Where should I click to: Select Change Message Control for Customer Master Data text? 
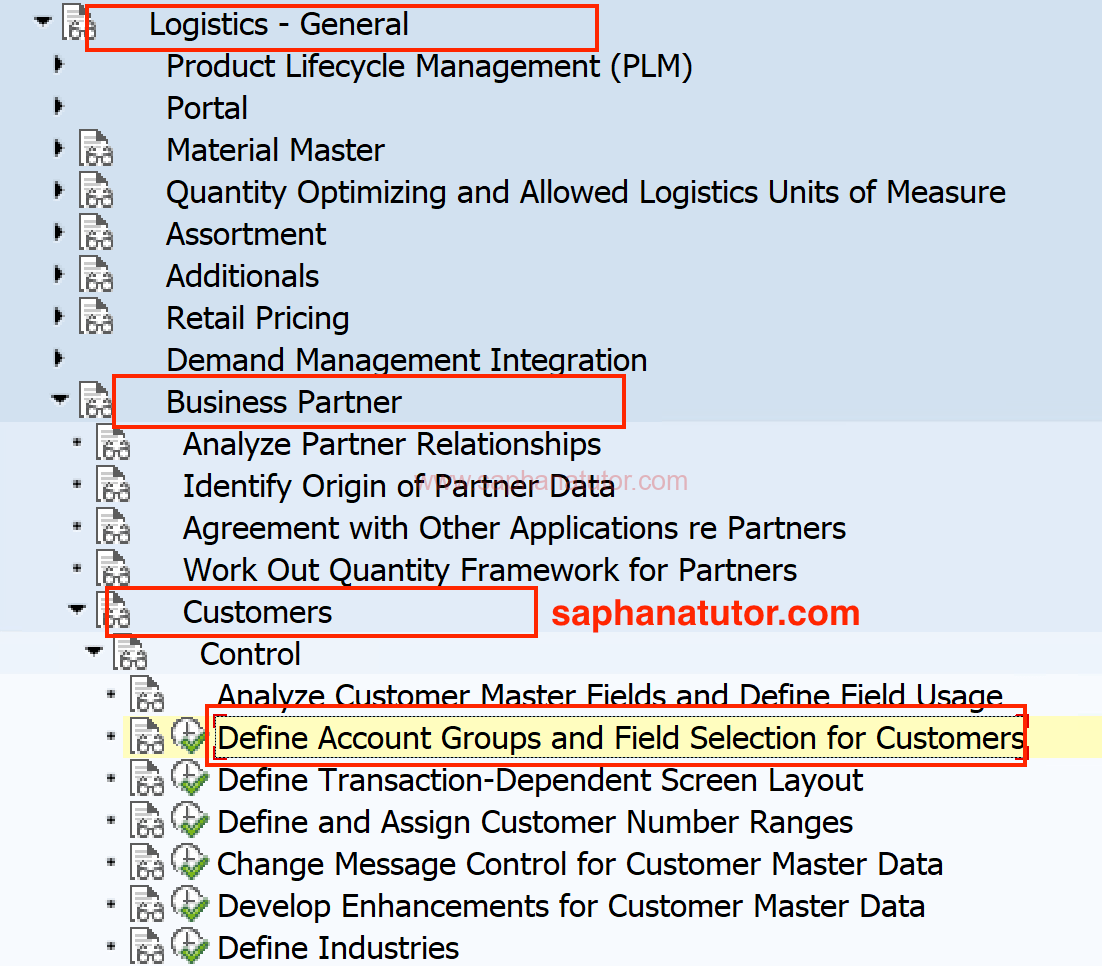point(580,864)
